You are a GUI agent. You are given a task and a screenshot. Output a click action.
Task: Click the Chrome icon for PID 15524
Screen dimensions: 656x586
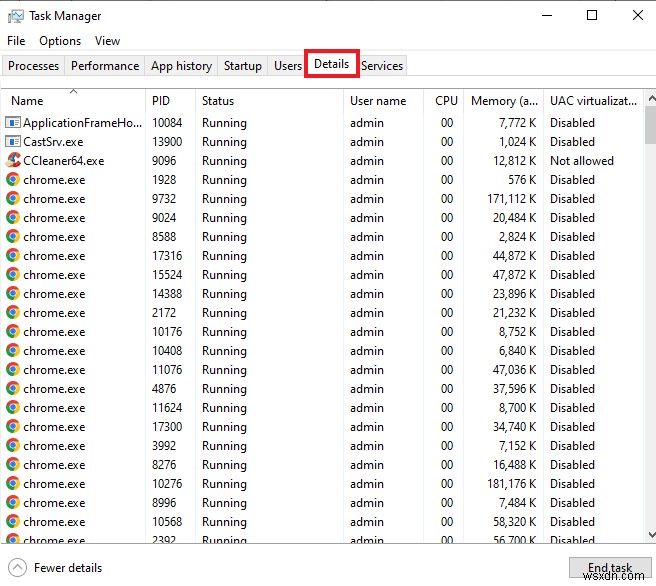tap(13, 275)
